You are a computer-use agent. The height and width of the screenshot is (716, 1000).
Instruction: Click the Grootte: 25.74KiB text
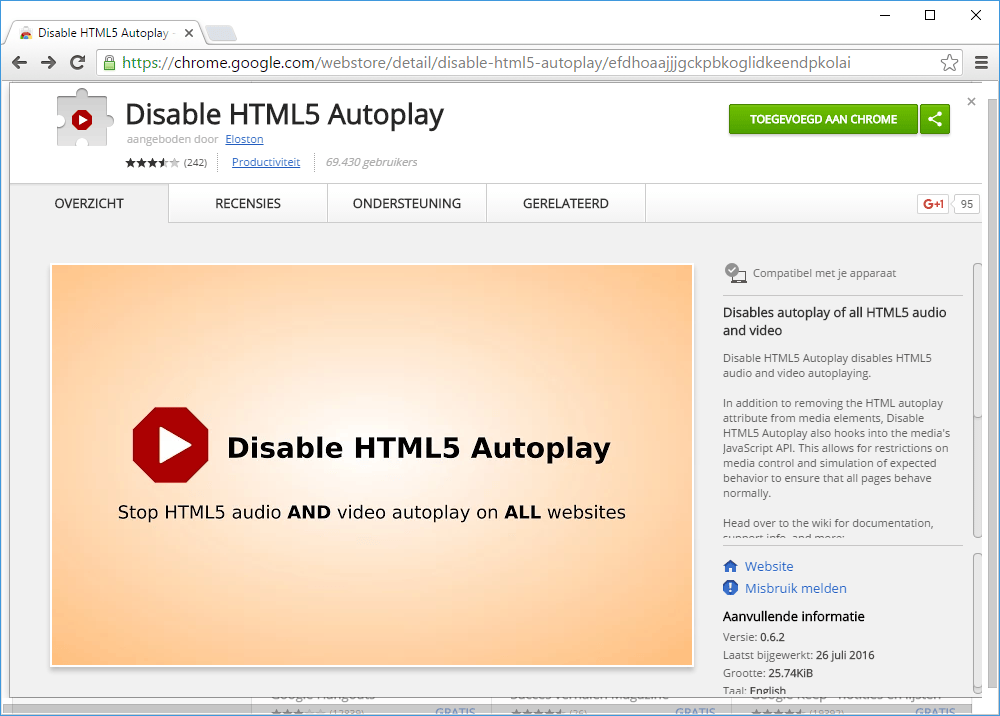pos(768,673)
